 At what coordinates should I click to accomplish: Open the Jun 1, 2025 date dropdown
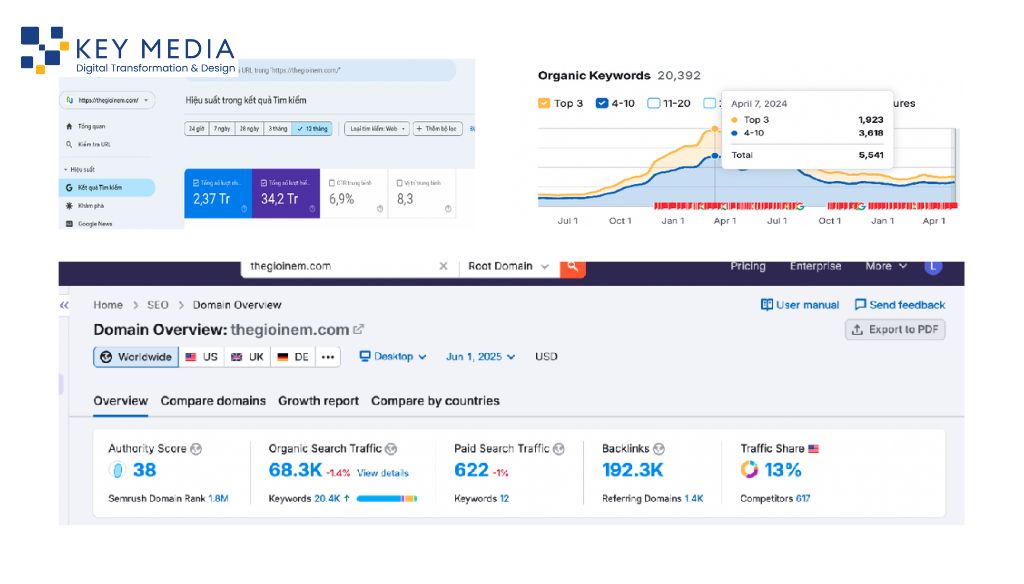pos(481,357)
